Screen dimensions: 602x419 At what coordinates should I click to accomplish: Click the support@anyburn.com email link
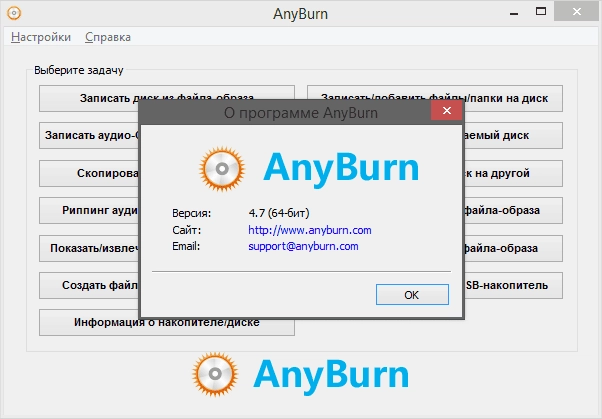(303, 246)
